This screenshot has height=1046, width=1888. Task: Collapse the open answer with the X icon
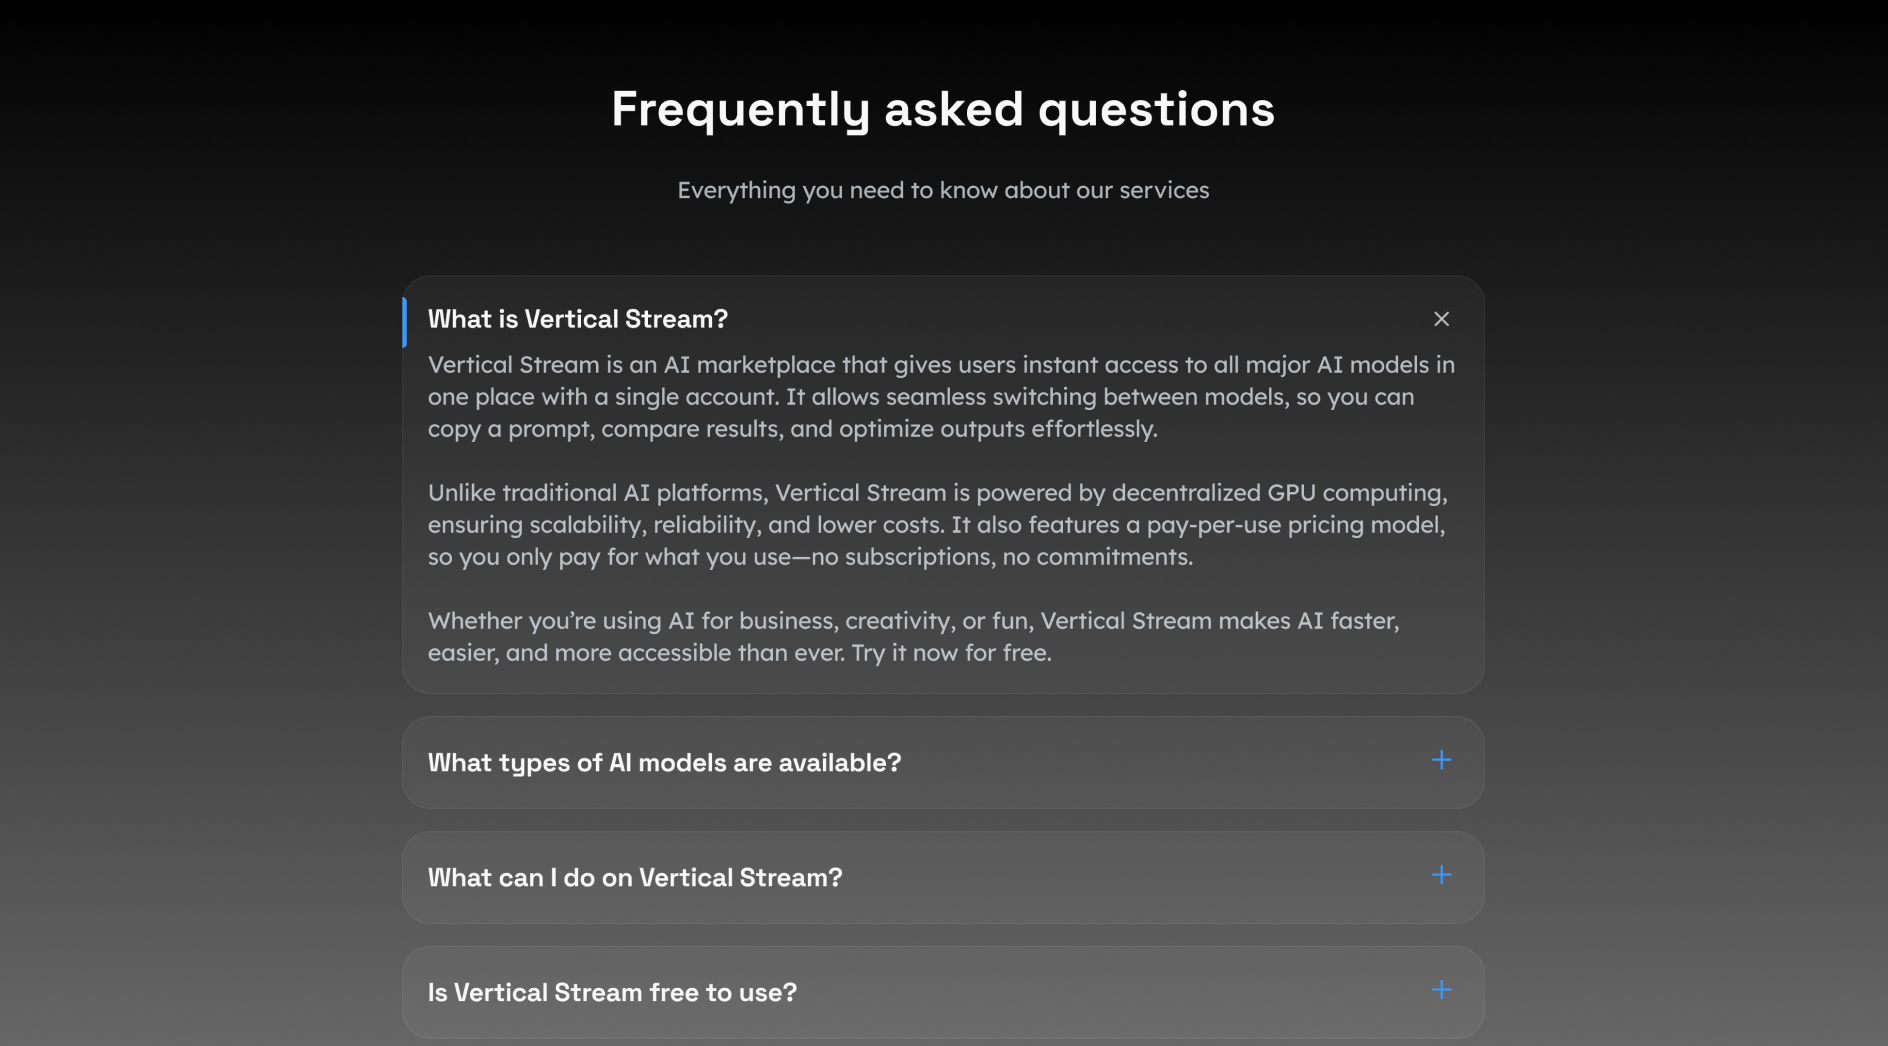[x=1441, y=319]
